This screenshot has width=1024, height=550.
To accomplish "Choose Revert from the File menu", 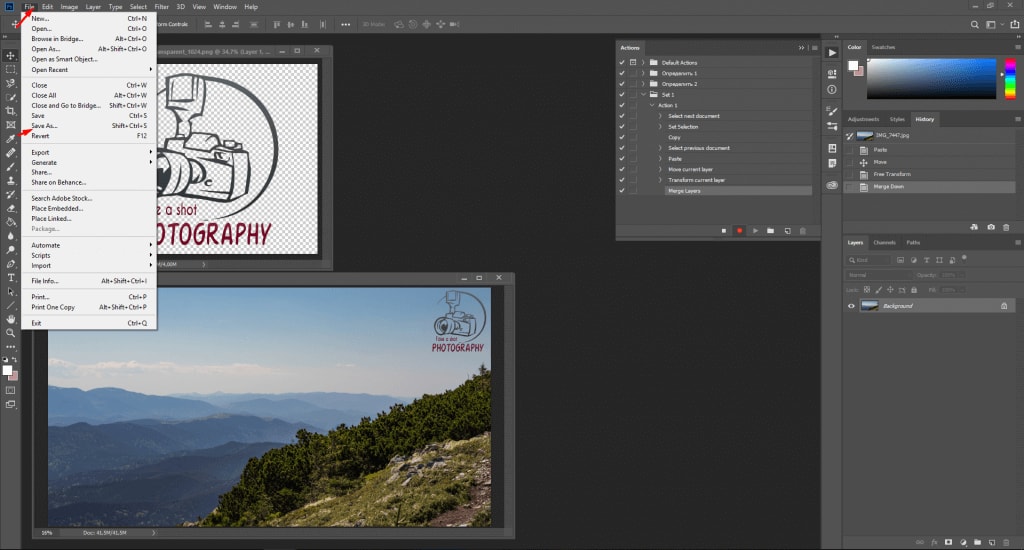I will [x=90, y=136].
